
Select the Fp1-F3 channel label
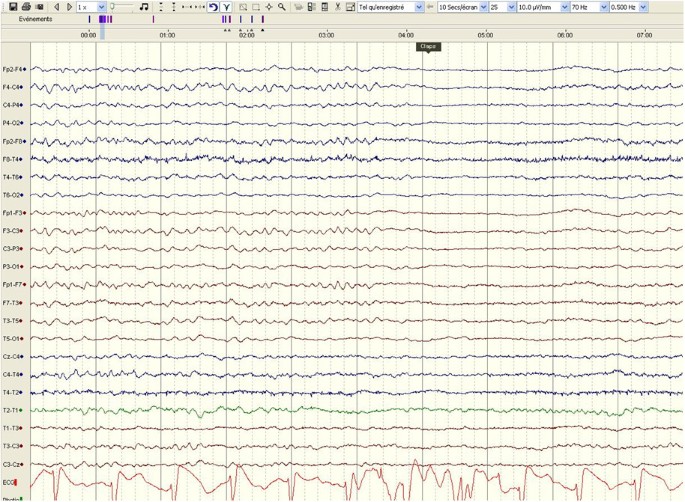pos(14,213)
